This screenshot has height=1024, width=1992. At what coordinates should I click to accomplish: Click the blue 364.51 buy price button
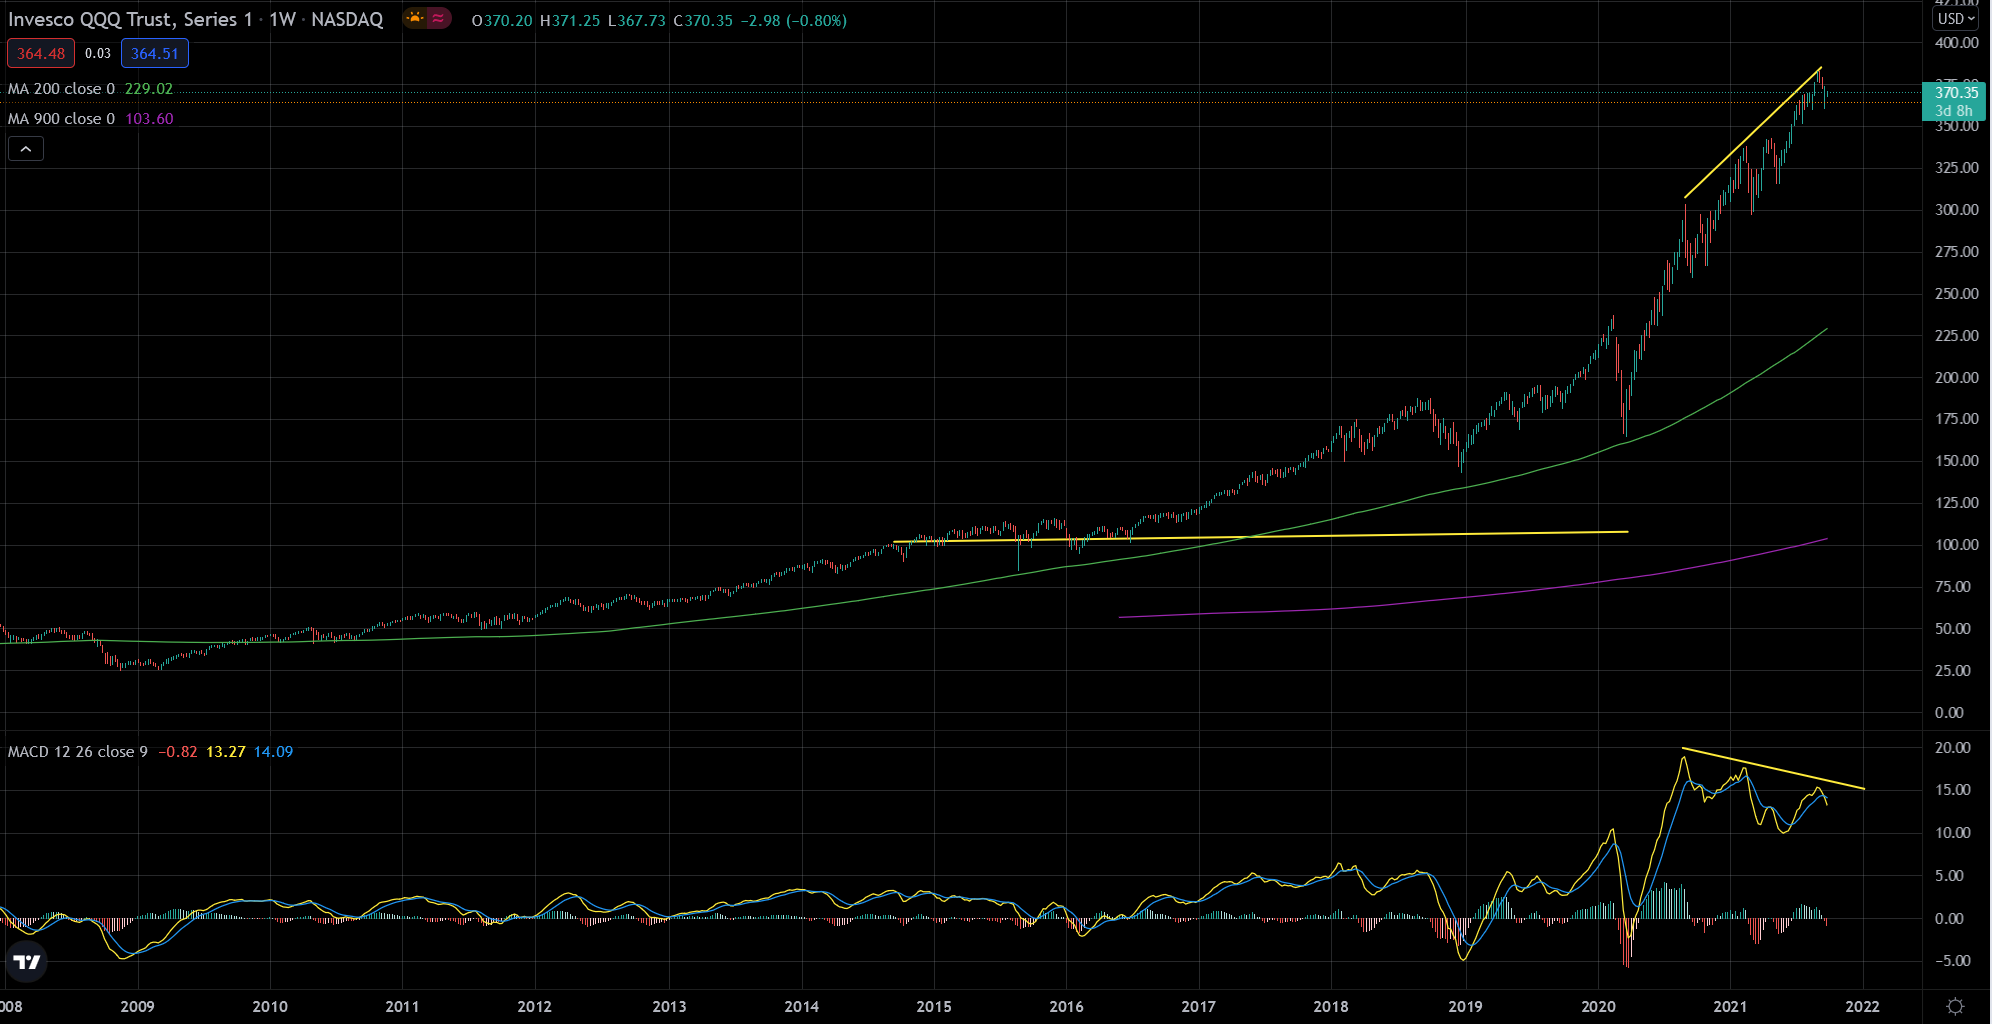(155, 54)
